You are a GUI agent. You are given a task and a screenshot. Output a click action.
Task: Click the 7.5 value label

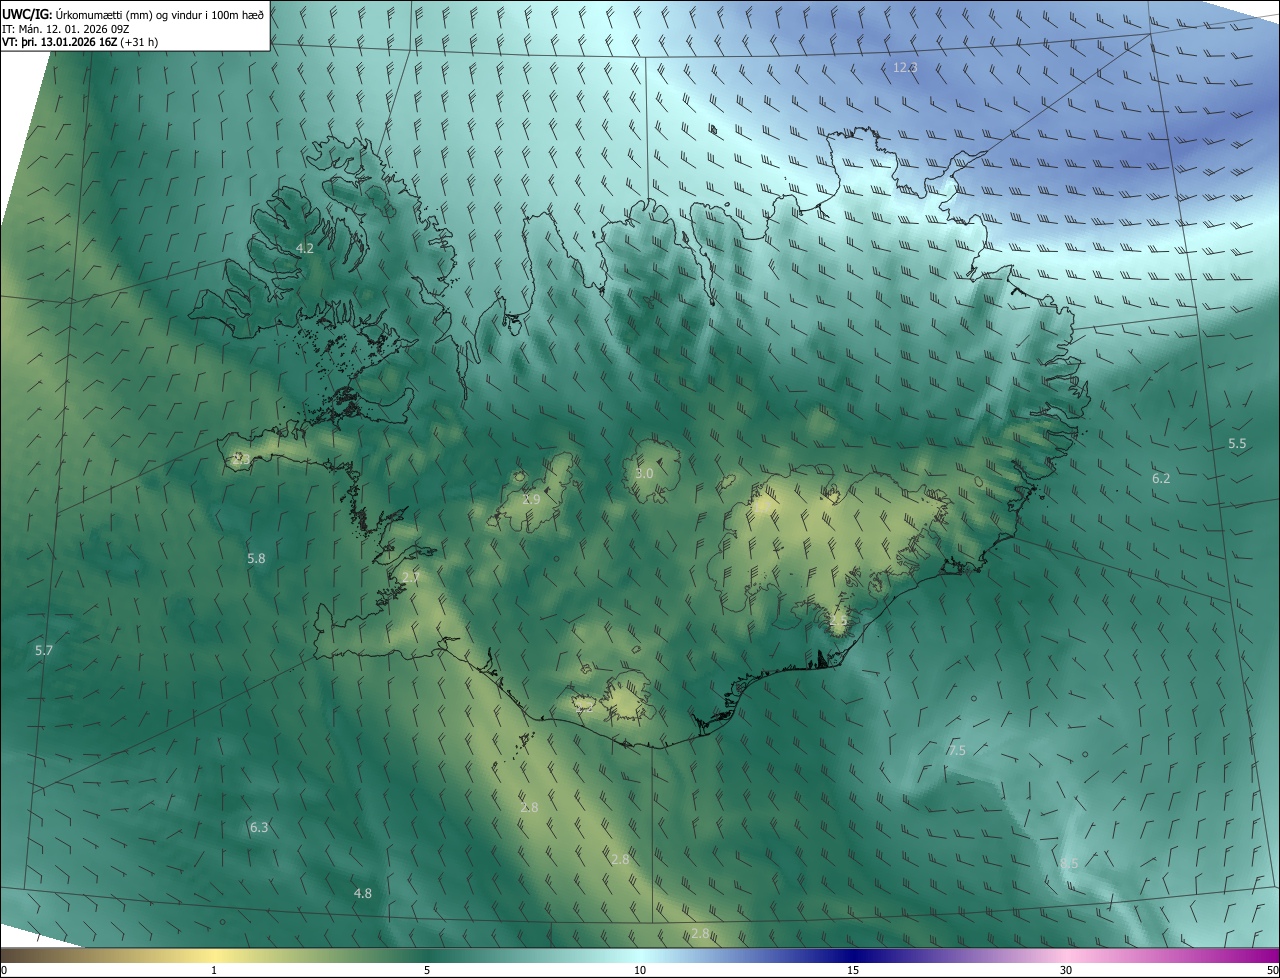point(957,751)
